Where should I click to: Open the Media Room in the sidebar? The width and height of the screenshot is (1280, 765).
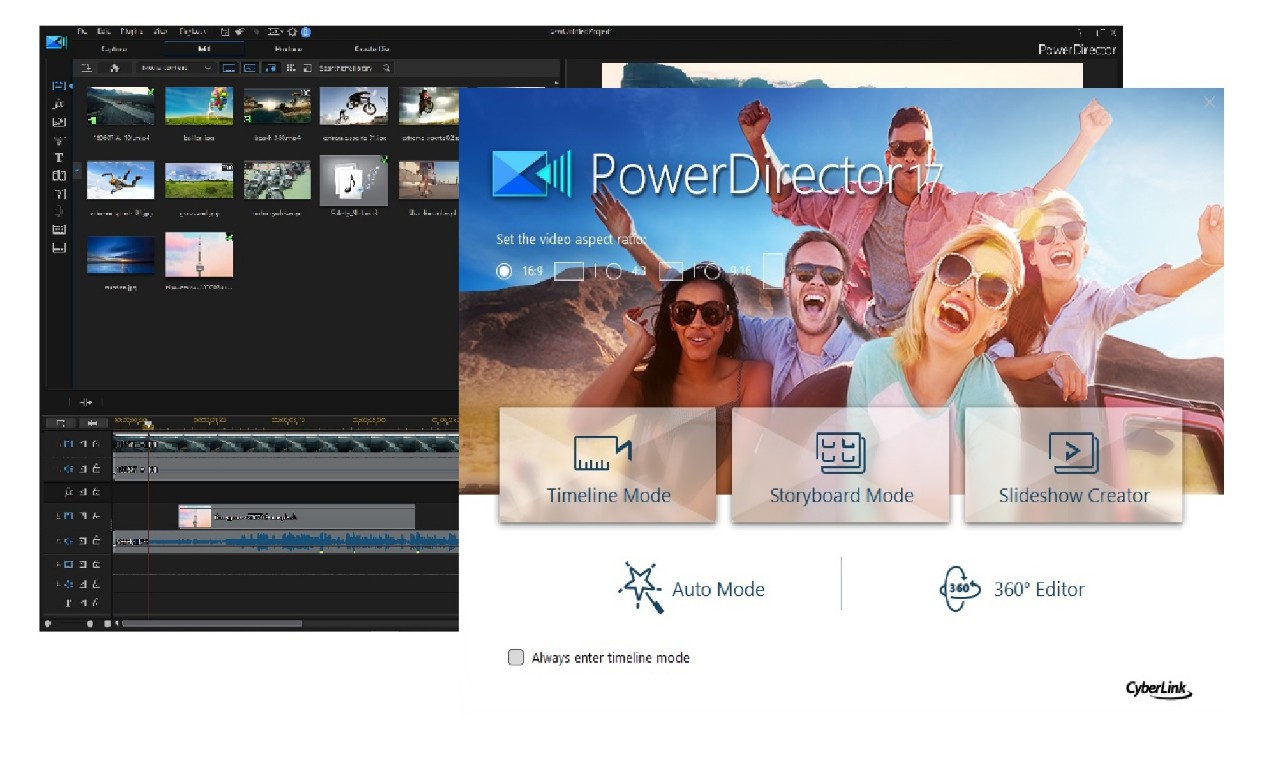[x=57, y=84]
